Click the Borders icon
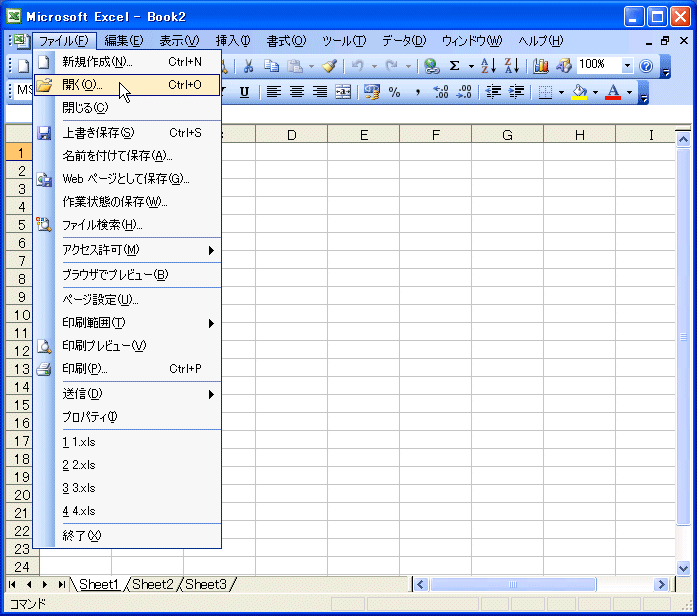This screenshot has width=697, height=616. 545,92
